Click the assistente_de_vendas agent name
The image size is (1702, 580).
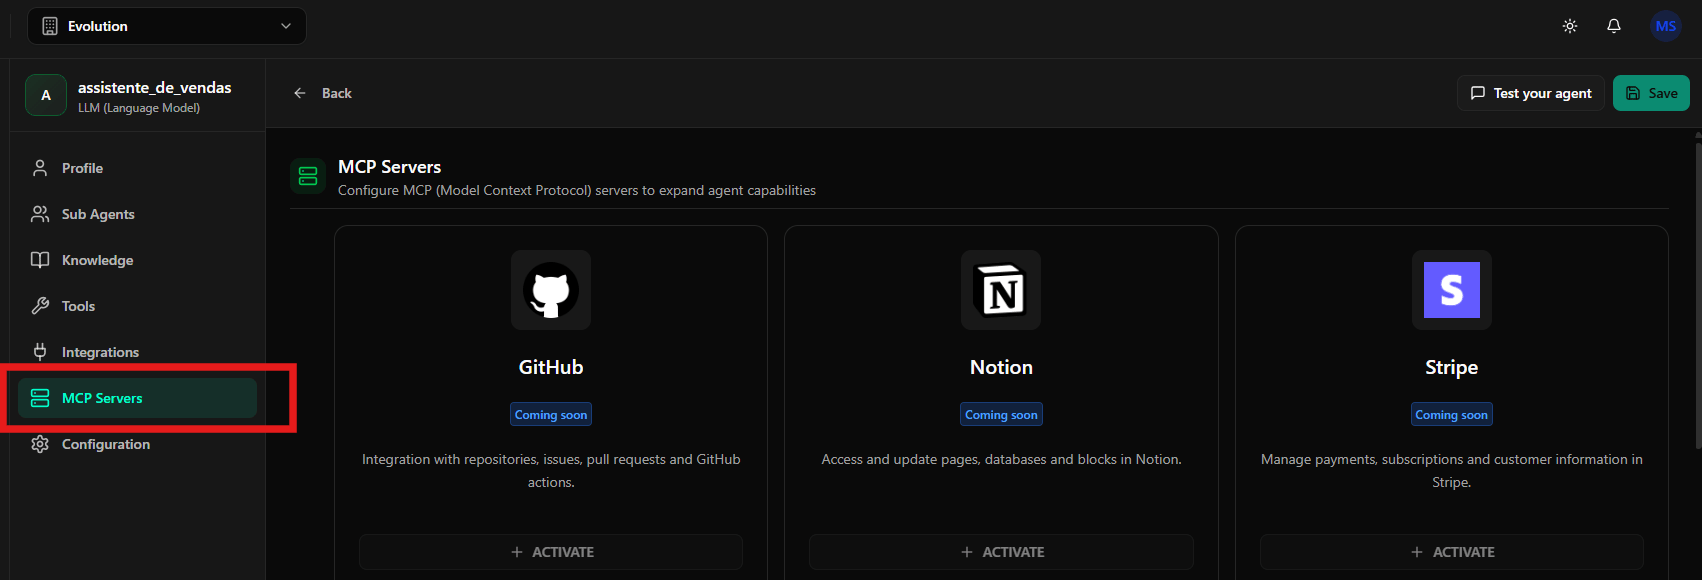[155, 87]
